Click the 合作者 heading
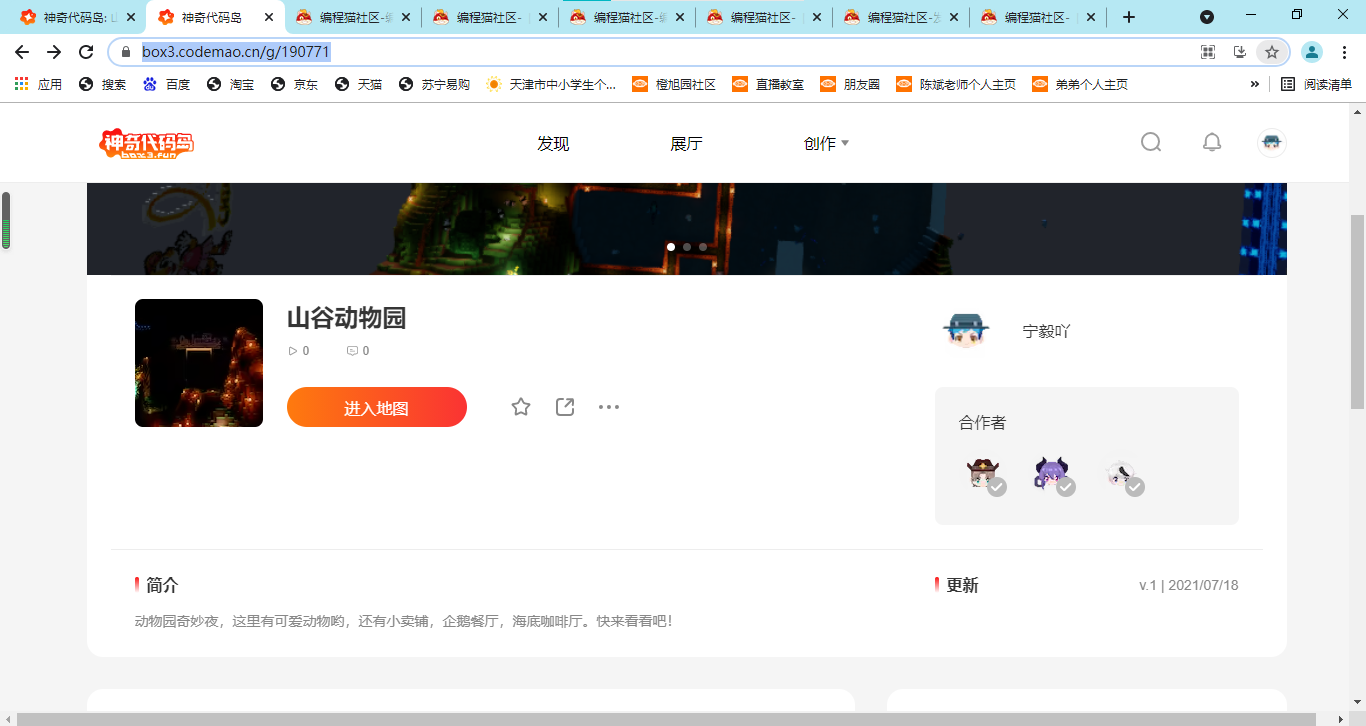The image size is (1366, 726). coord(982,423)
